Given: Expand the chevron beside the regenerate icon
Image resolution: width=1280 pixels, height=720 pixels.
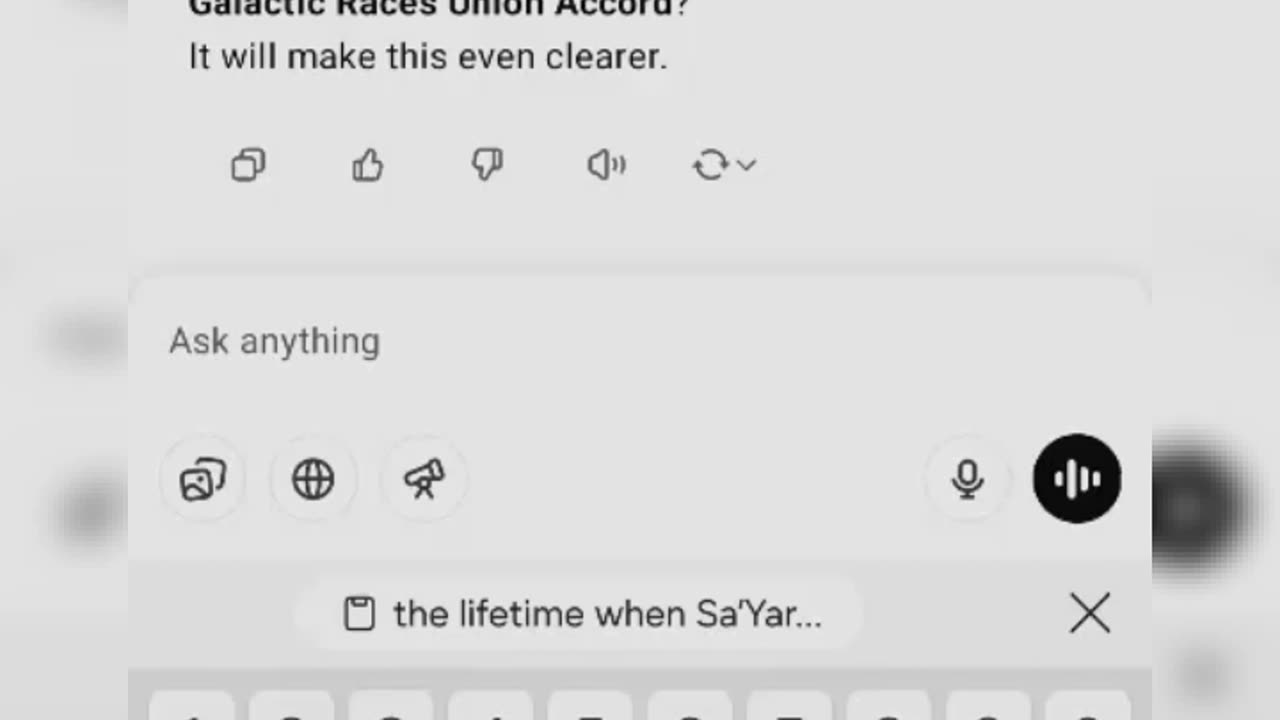Looking at the screenshot, I should coord(746,165).
